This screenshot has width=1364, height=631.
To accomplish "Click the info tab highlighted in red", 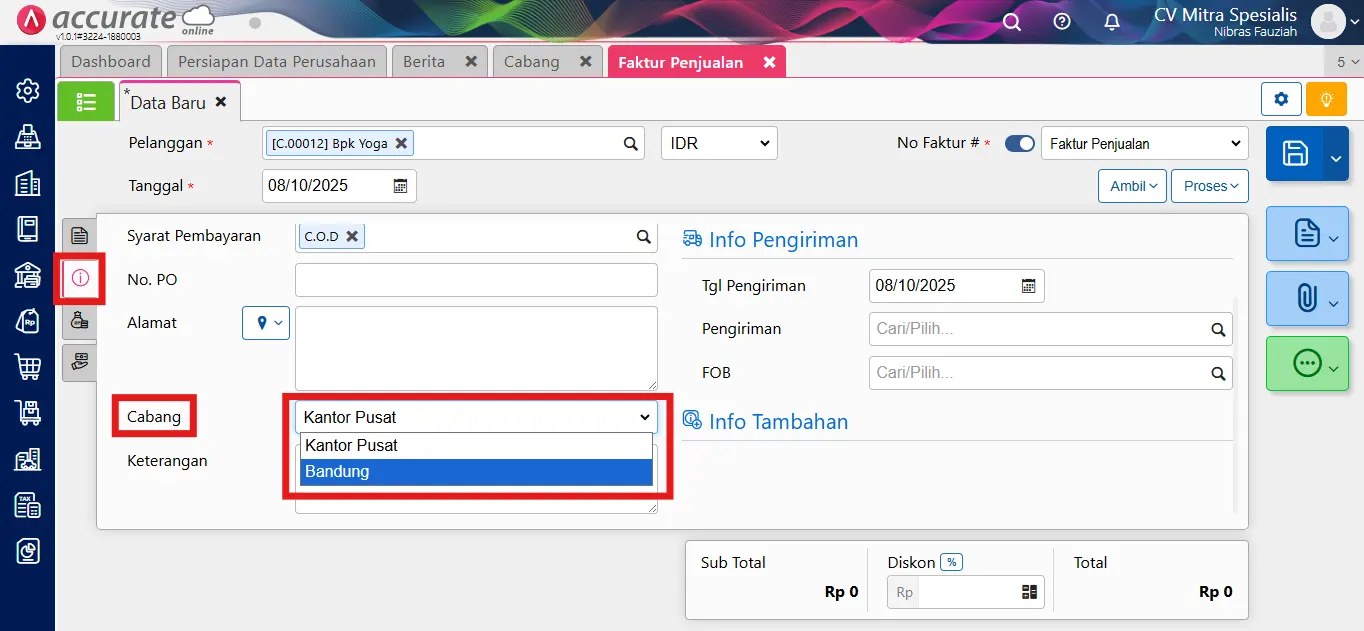I will (x=80, y=279).
